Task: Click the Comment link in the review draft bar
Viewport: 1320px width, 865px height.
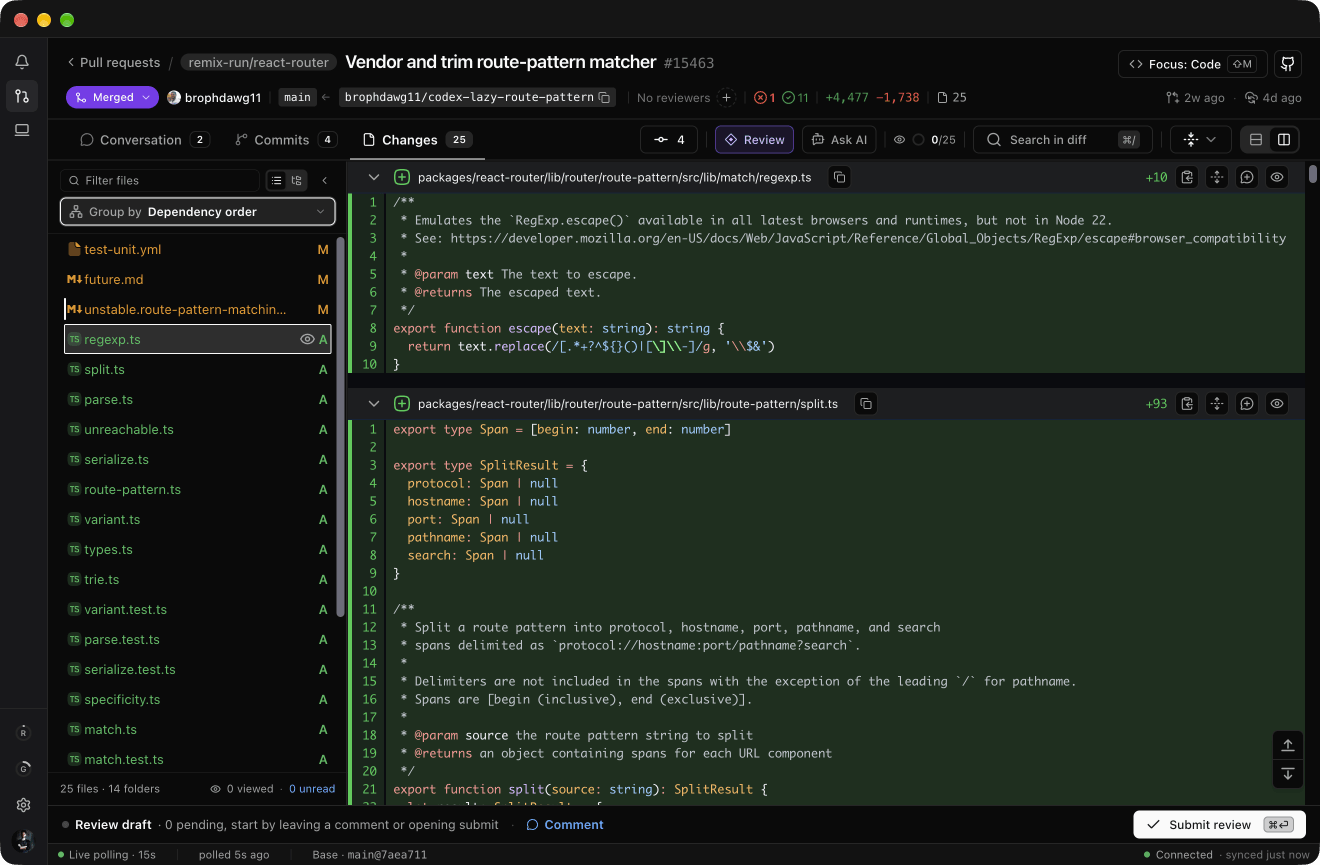Action: click(565, 825)
